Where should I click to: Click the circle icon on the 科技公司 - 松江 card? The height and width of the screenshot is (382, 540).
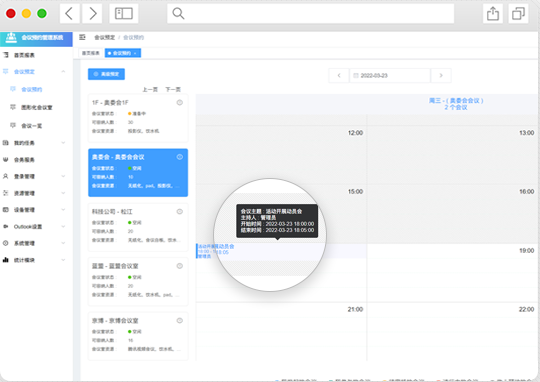pyautogui.click(x=180, y=211)
